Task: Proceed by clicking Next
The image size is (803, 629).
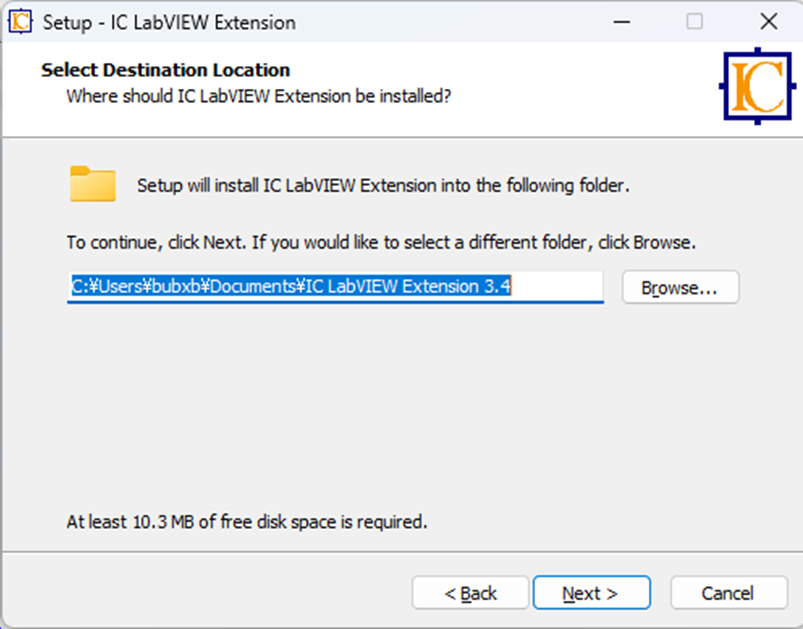Action: pos(591,593)
